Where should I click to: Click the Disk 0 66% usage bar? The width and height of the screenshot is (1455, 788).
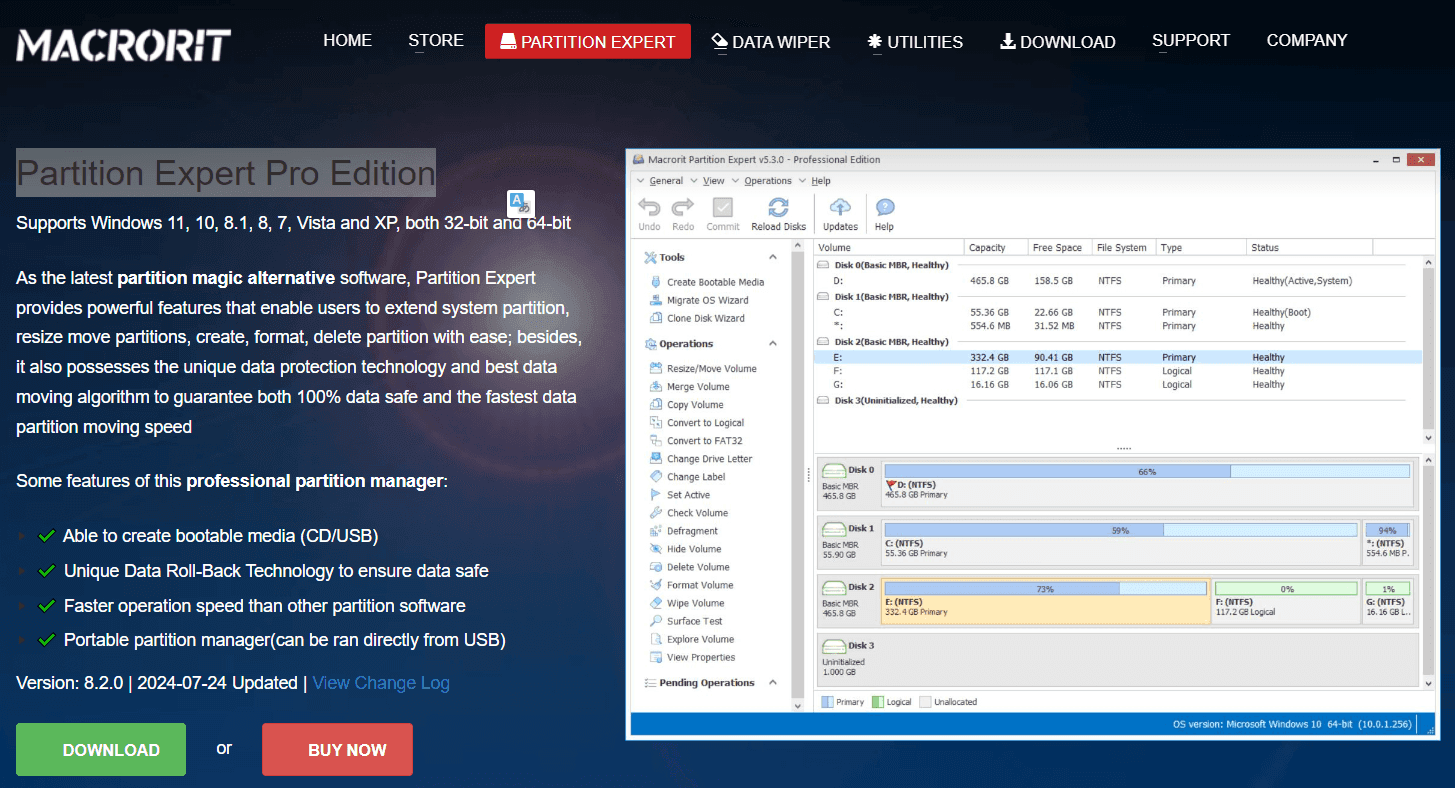(x=1147, y=471)
